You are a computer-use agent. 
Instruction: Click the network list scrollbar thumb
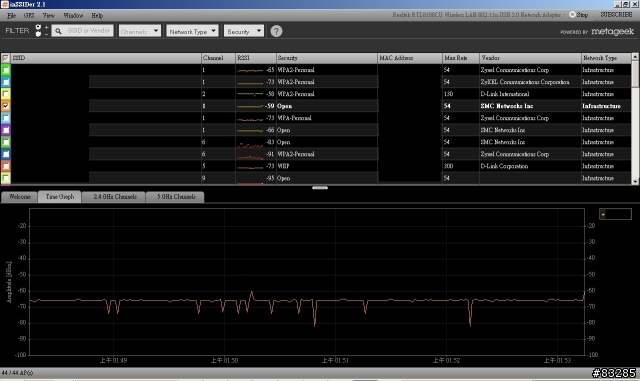[635, 74]
